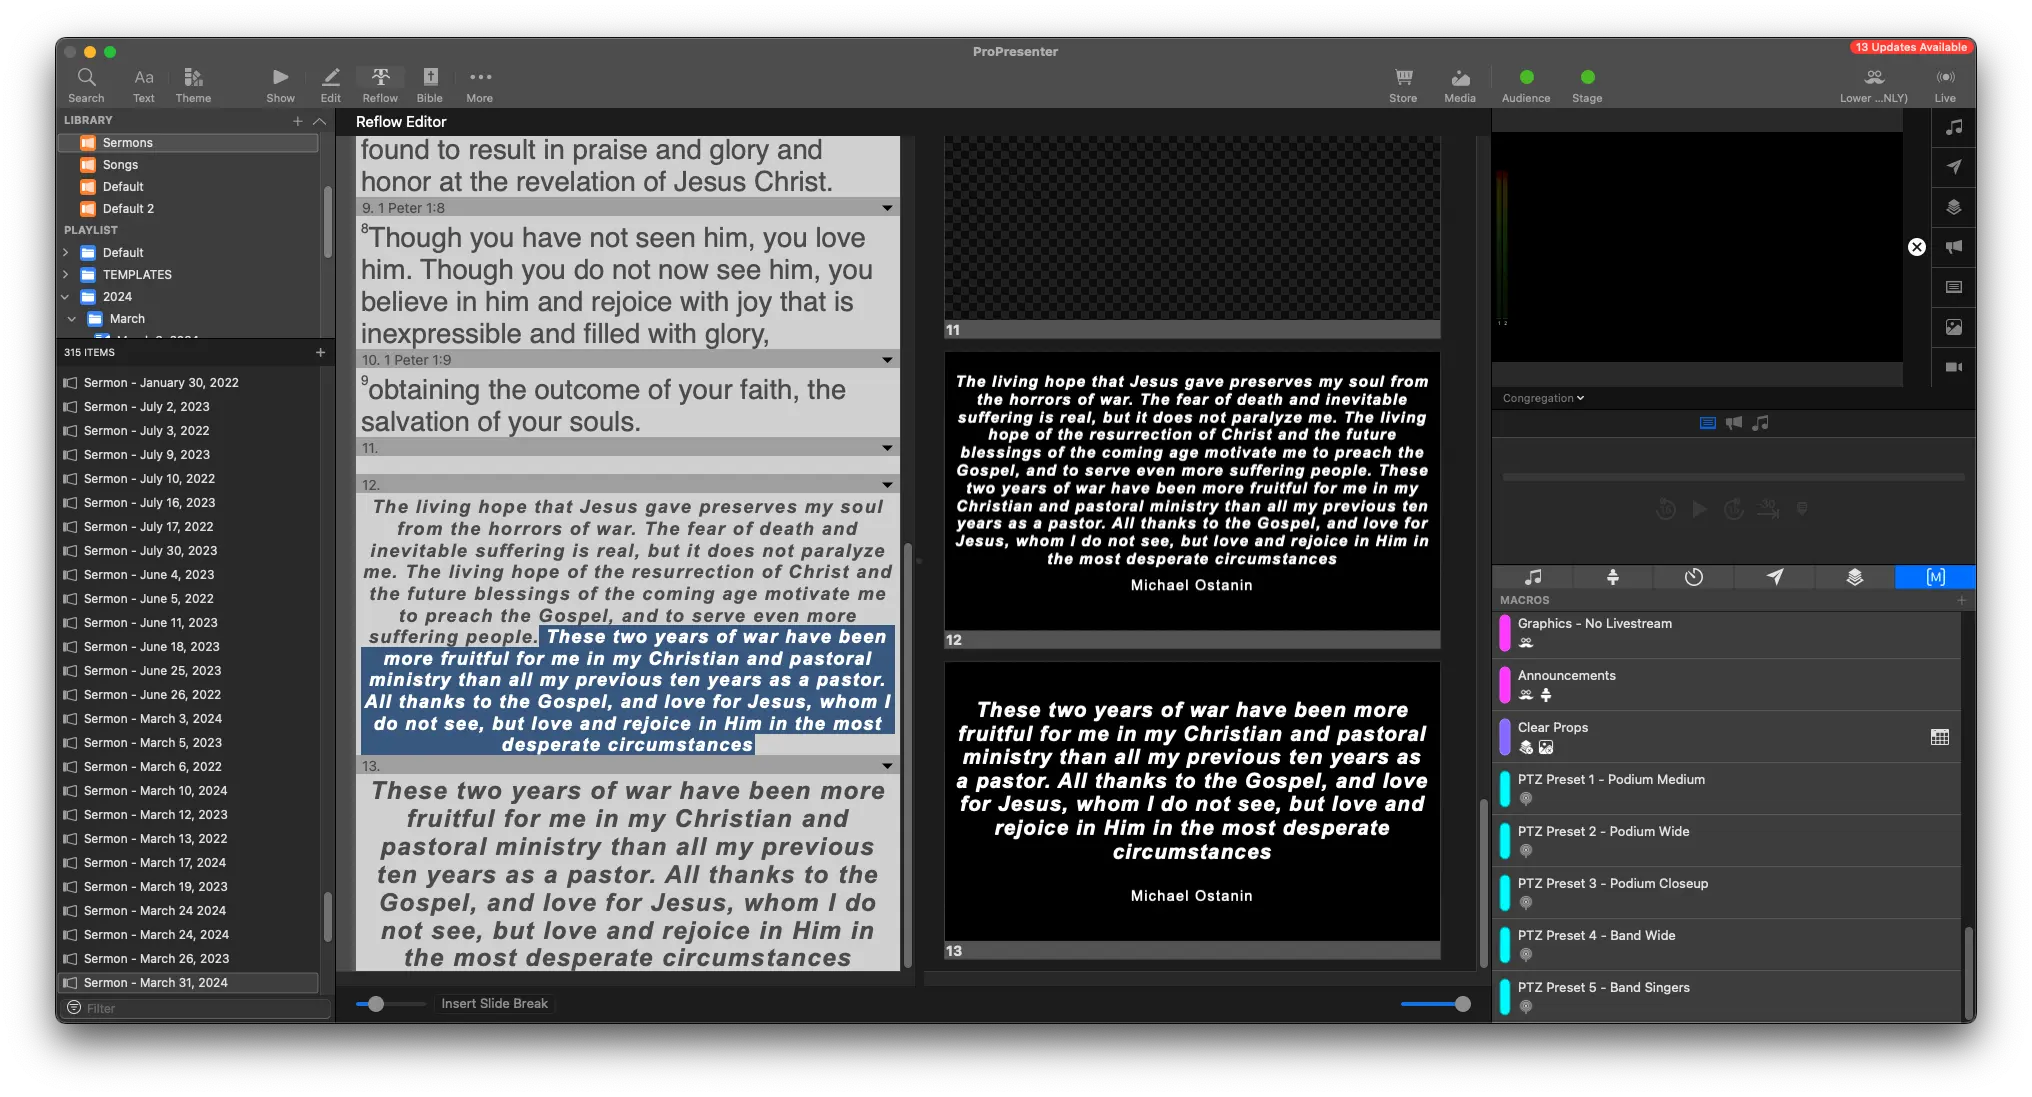Switch to the Macros tab in the bottom panel
The width and height of the screenshot is (2032, 1097).
pyautogui.click(x=1935, y=577)
